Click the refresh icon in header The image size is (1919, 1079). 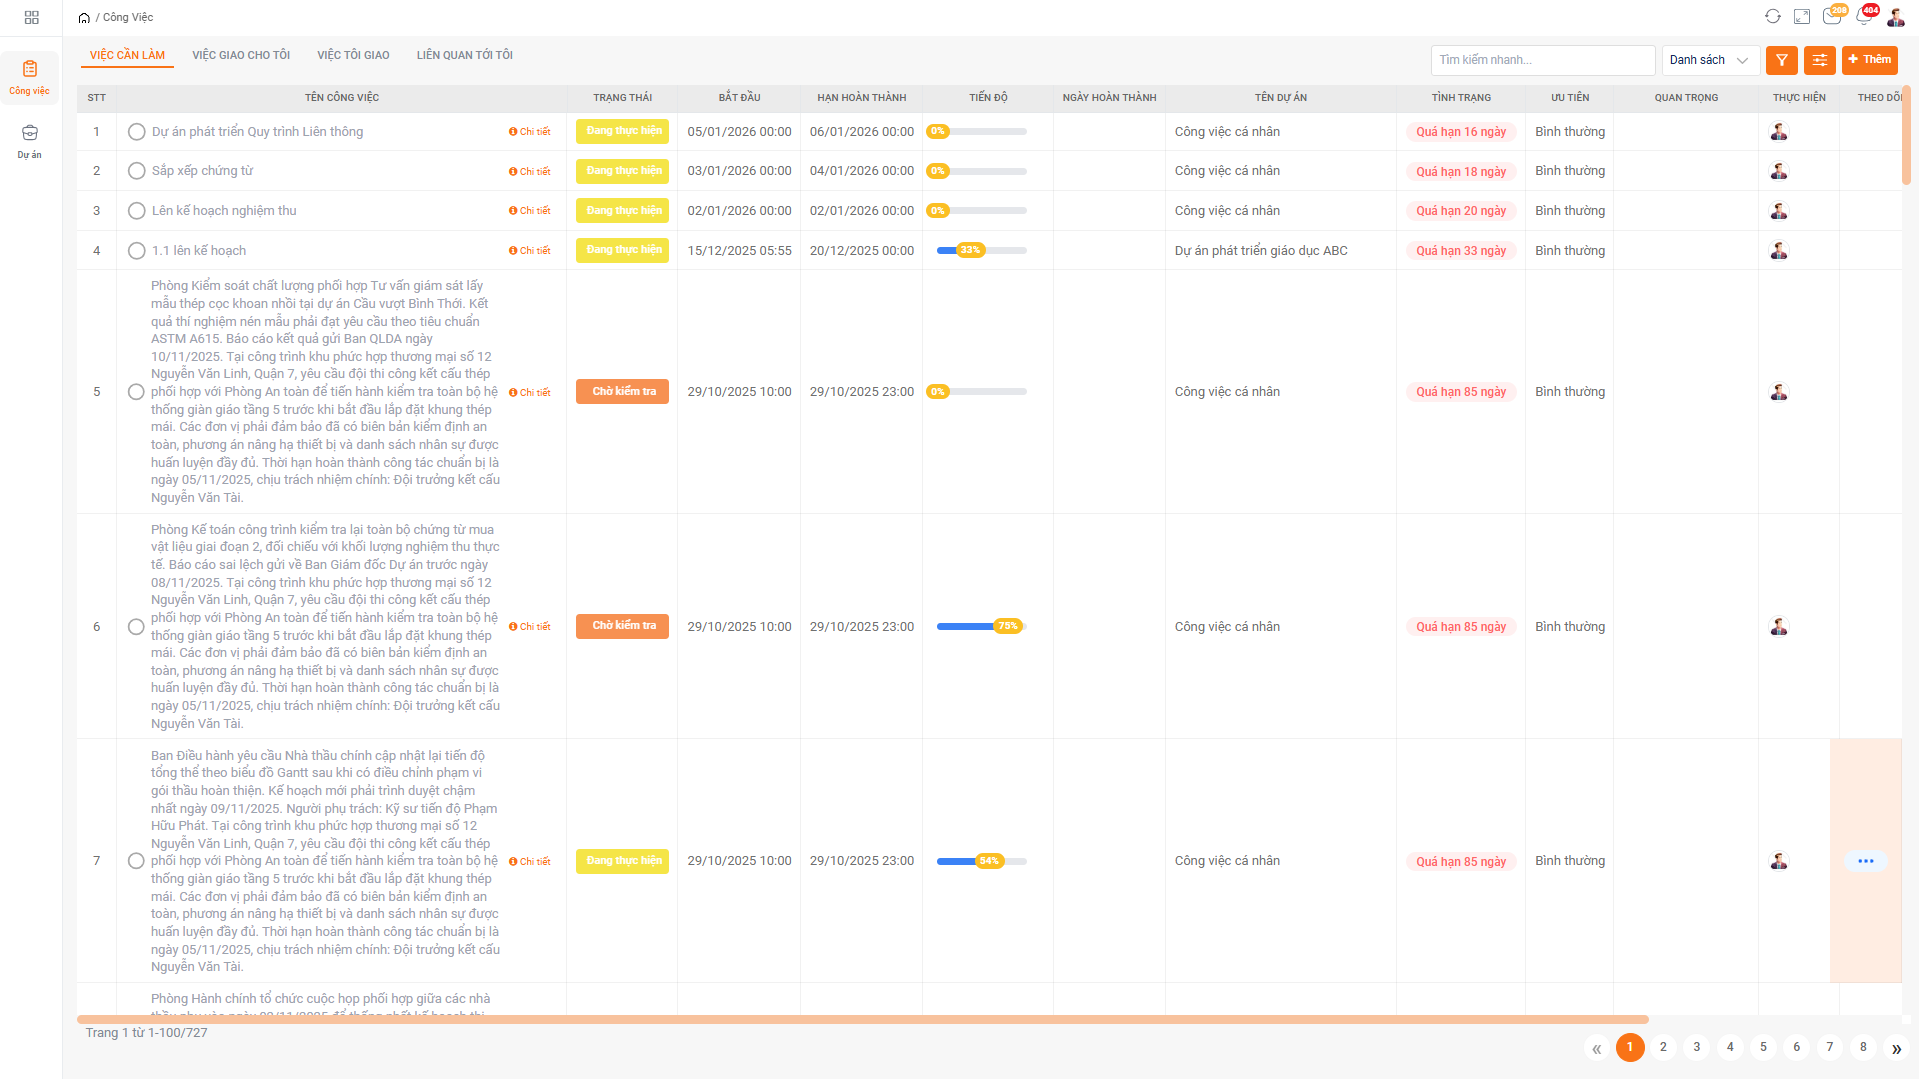pyautogui.click(x=1772, y=17)
